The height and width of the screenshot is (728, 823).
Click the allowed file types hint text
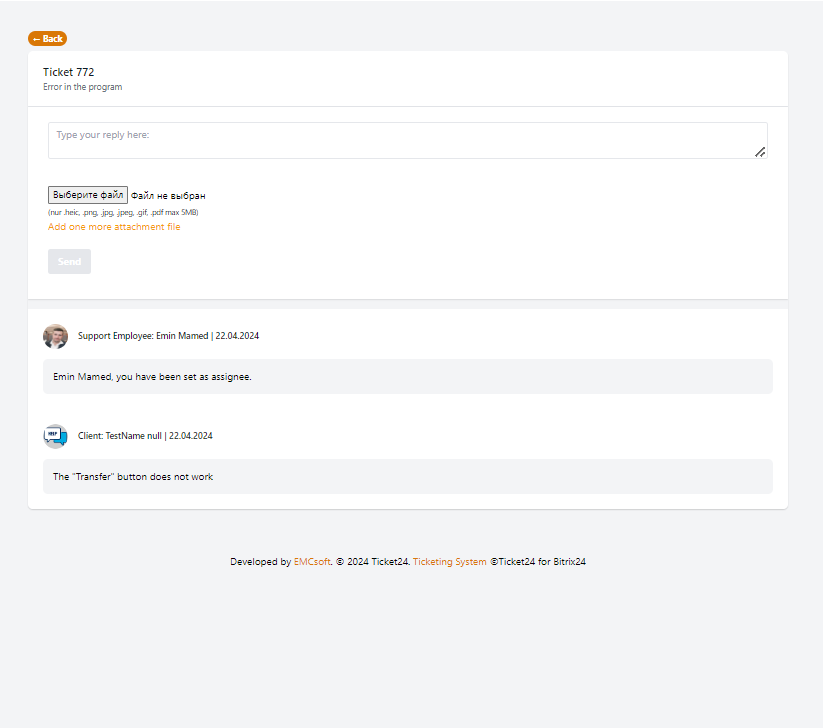(123, 212)
